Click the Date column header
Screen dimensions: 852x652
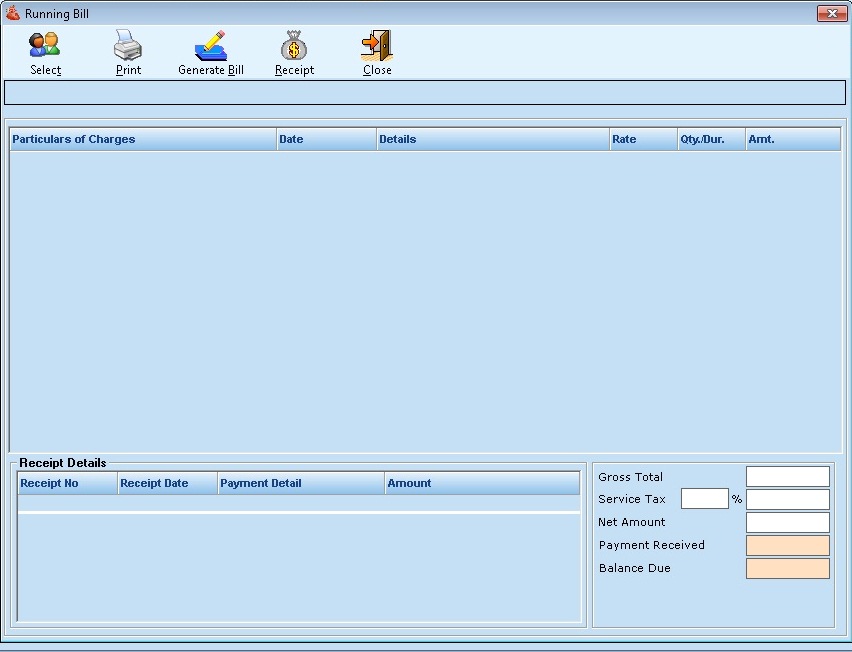(325, 139)
